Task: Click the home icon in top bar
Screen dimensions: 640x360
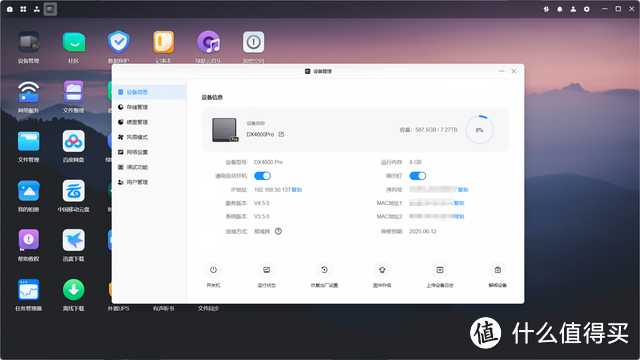Action: pos(10,9)
